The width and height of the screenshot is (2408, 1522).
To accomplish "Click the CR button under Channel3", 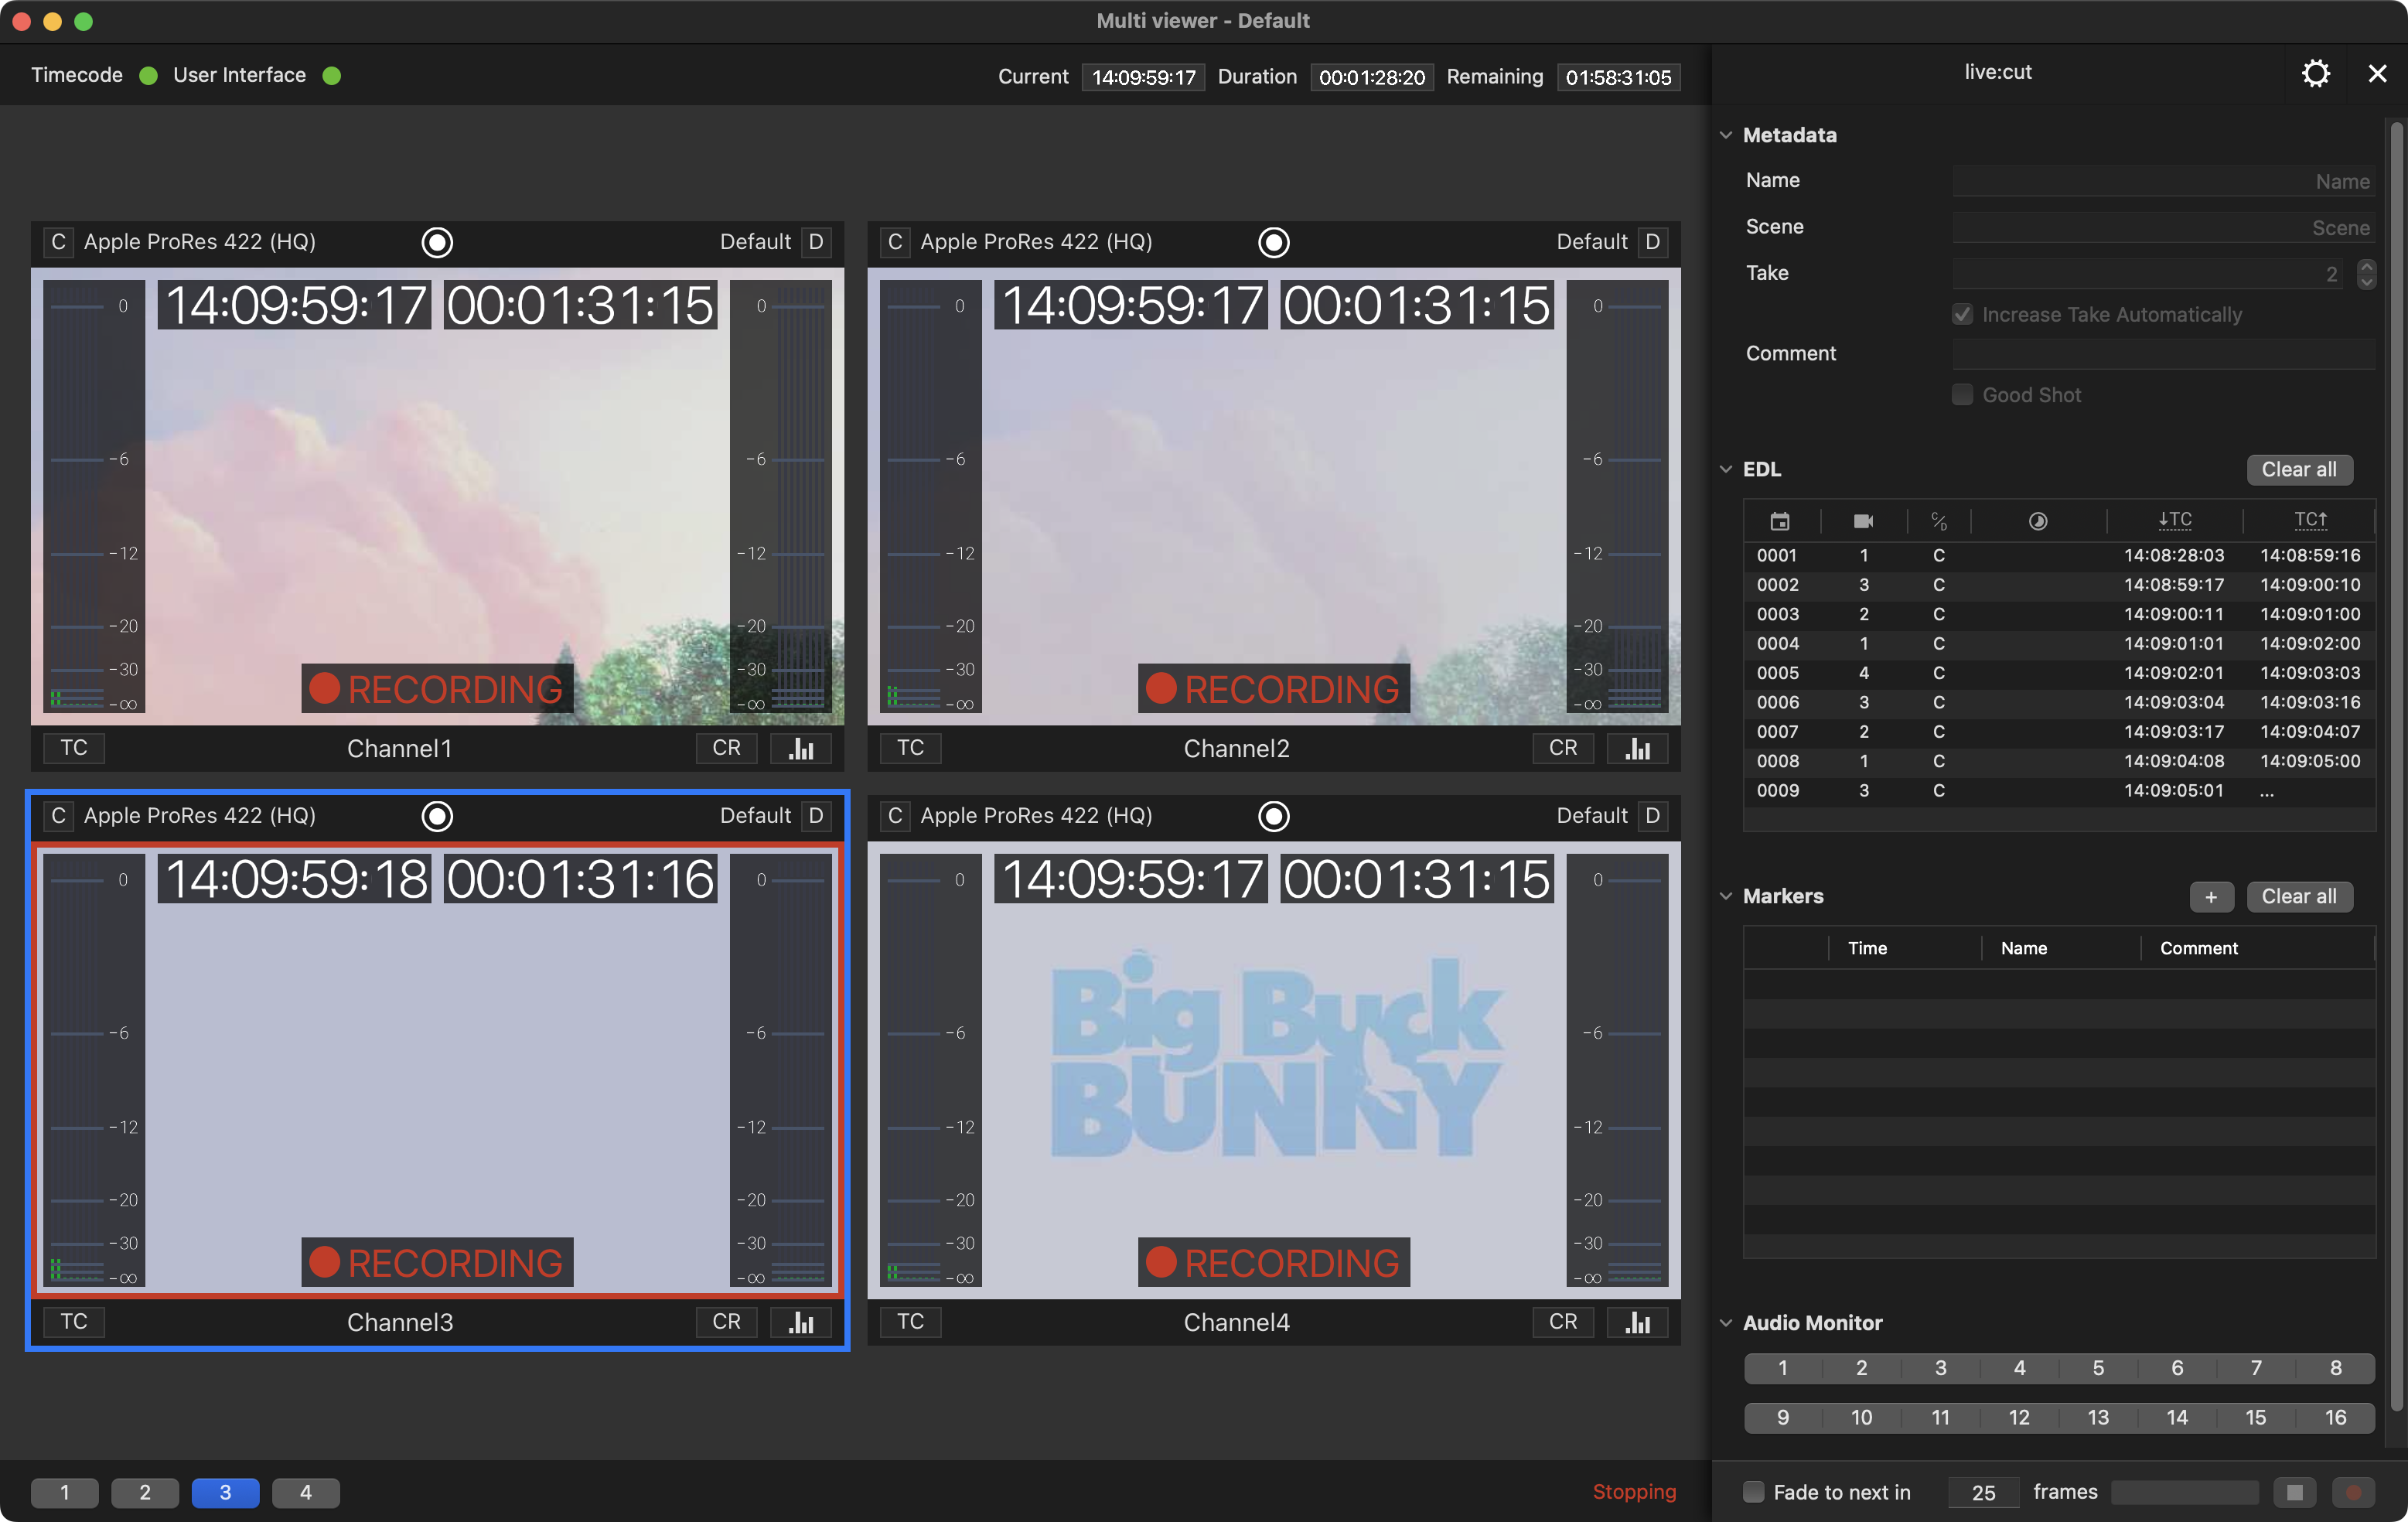I will [x=727, y=1322].
